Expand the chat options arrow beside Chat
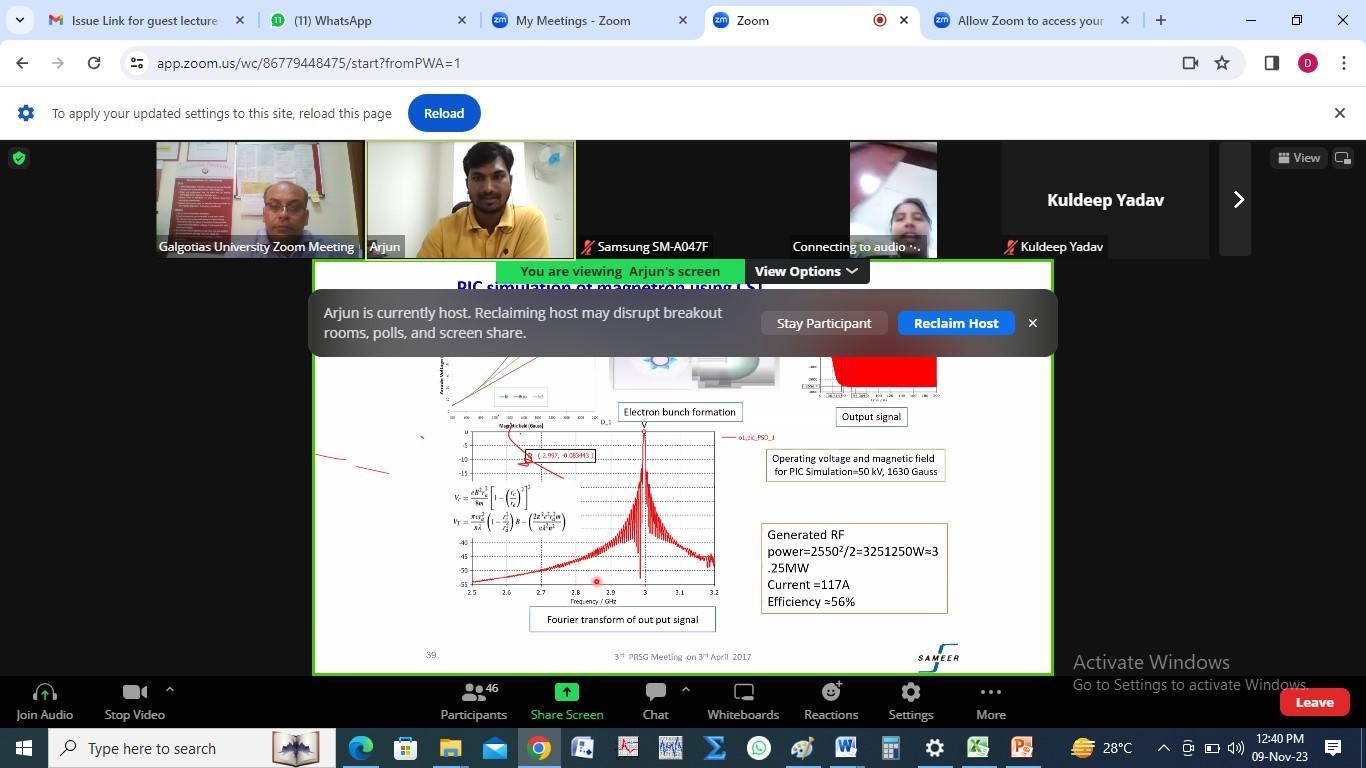Viewport: 1366px width, 768px height. pos(685,689)
